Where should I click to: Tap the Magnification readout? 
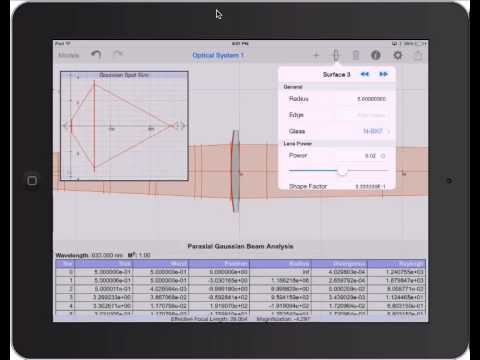click(283, 319)
